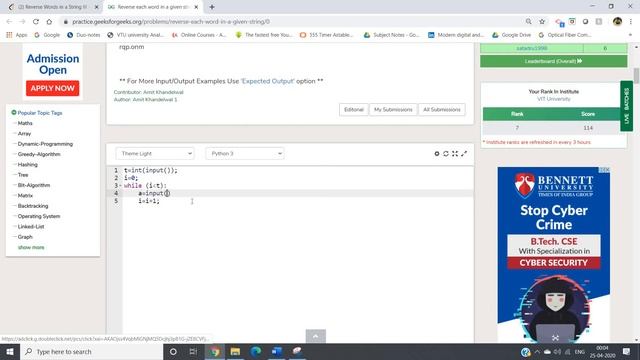Viewport: 640px width, 360px height.
Task: Close the Reverse Words in a String tab
Action: coord(96,7)
